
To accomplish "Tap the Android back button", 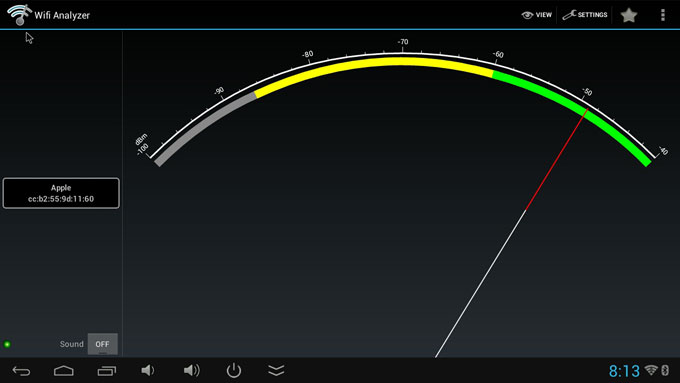I will (21, 371).
